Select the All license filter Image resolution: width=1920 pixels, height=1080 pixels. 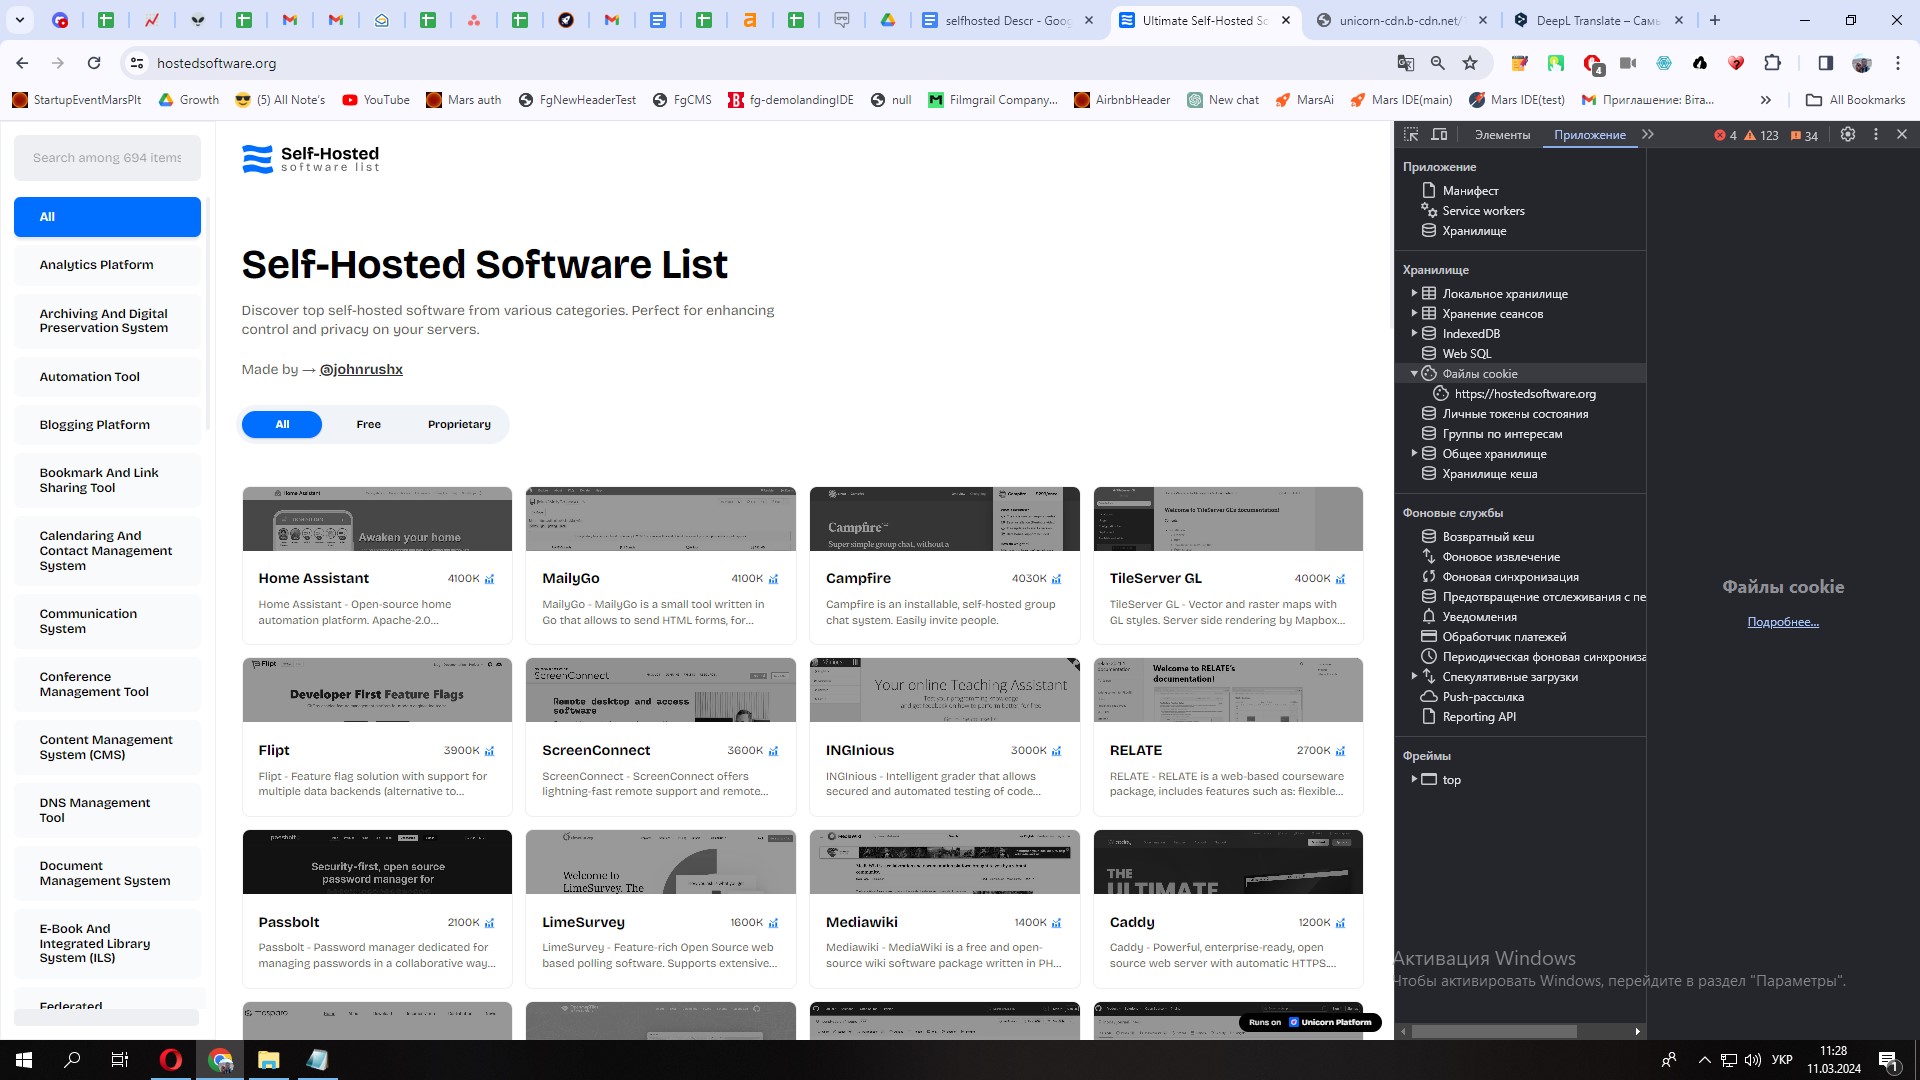point(282,425)
